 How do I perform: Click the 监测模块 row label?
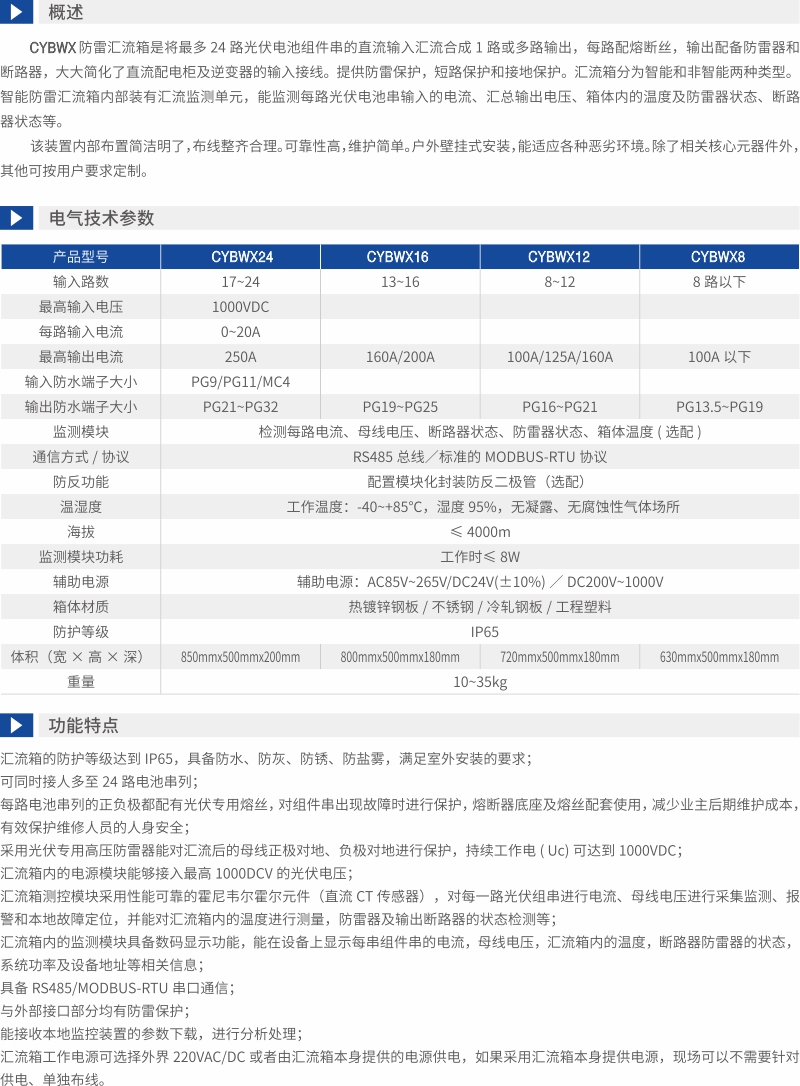point(80,431)
